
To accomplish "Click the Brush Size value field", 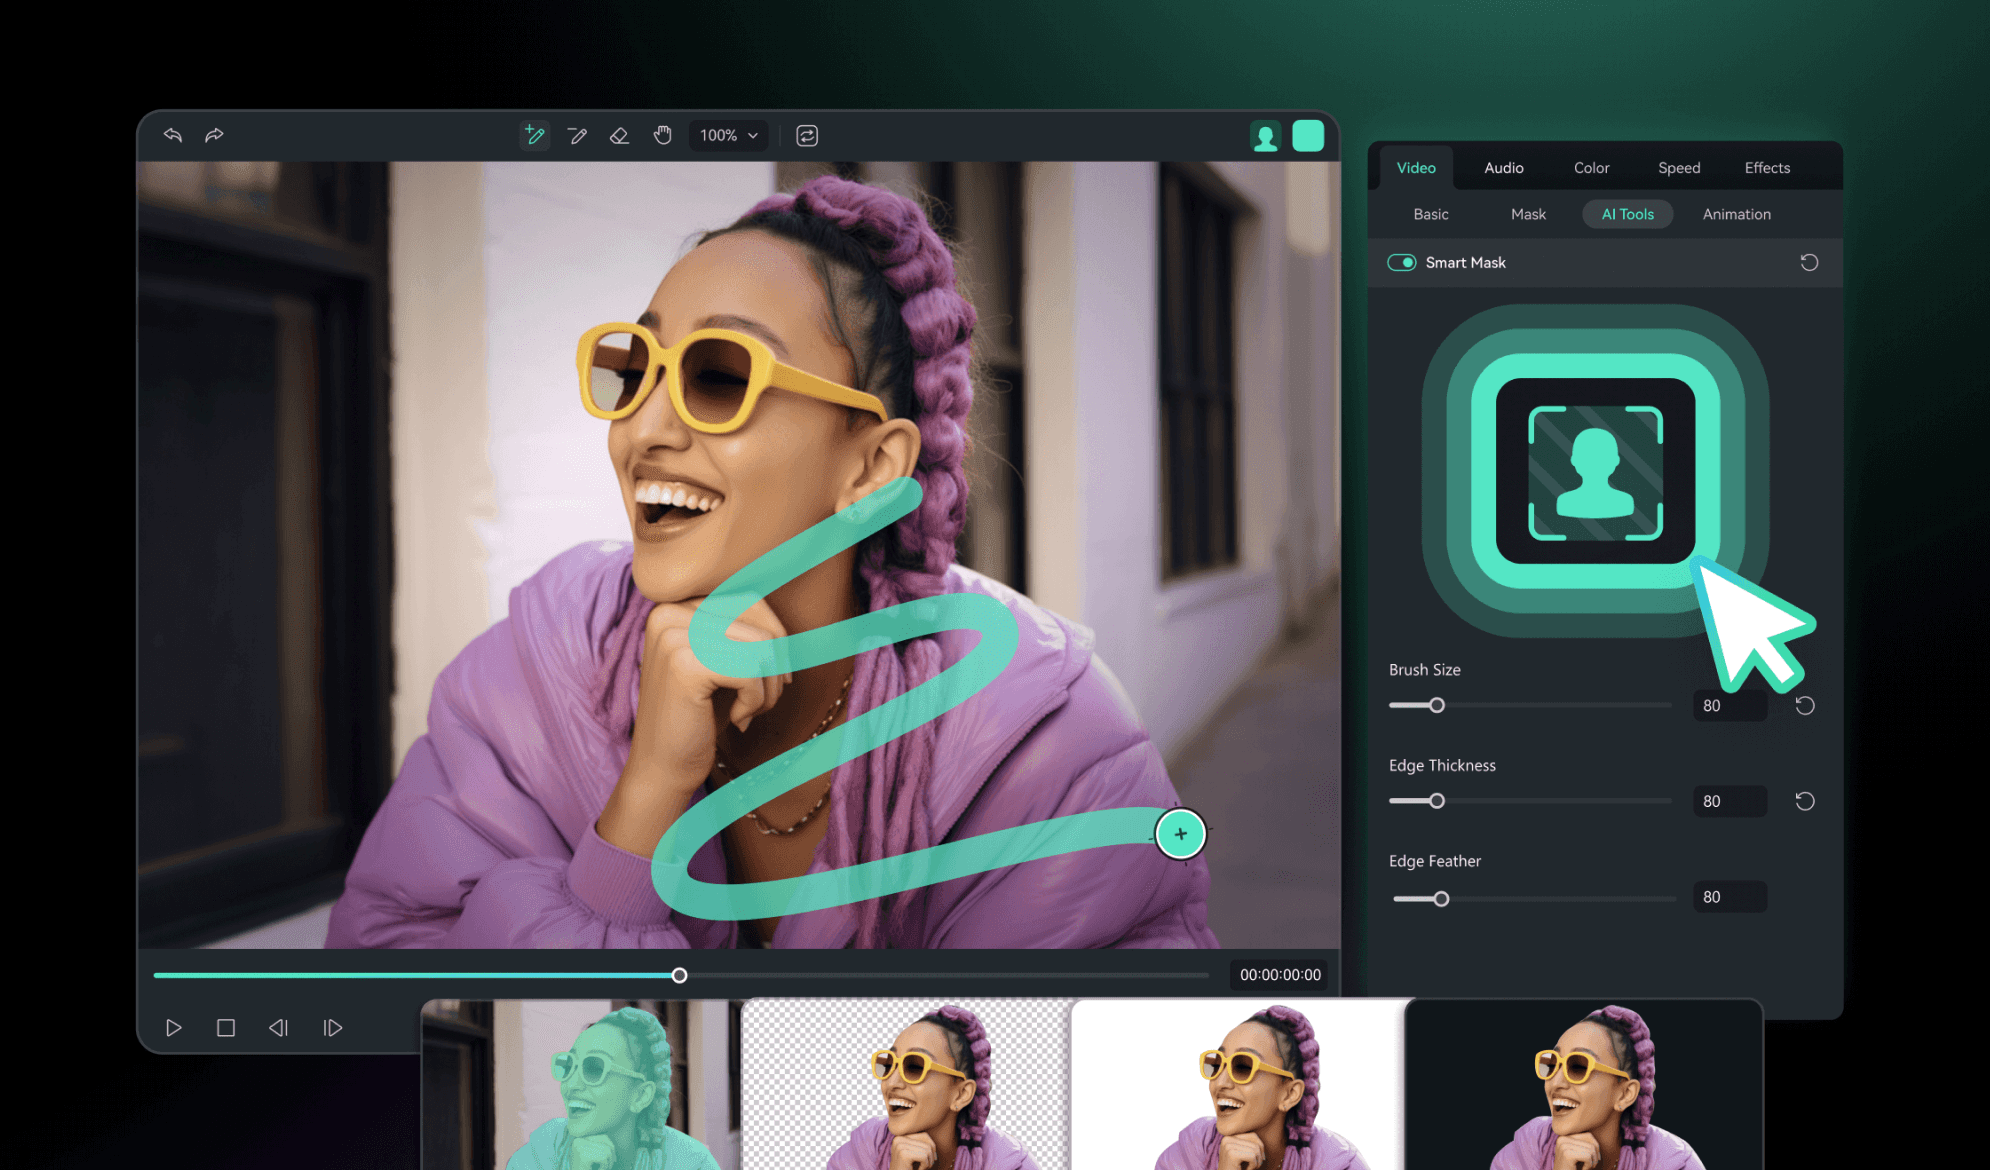I will tap(1729, 706).
